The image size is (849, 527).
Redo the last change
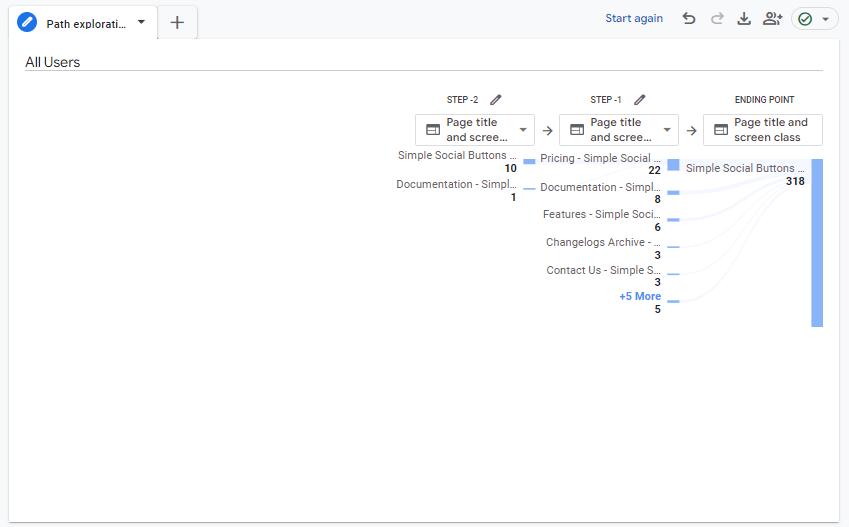(x=717, y=18)
